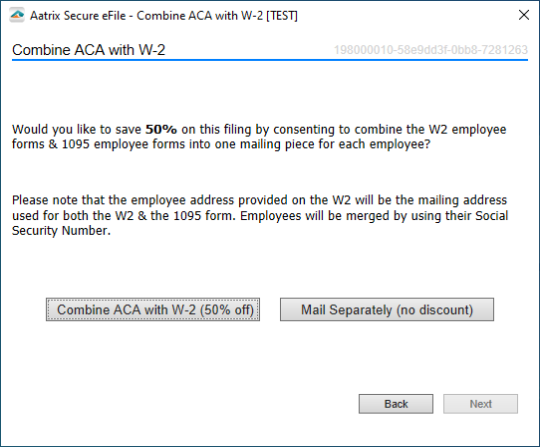This screenshot has width=540, height=447.
Task: Click the "Security Number." text line
Action: pyautogui.click(x=61, y=230)
